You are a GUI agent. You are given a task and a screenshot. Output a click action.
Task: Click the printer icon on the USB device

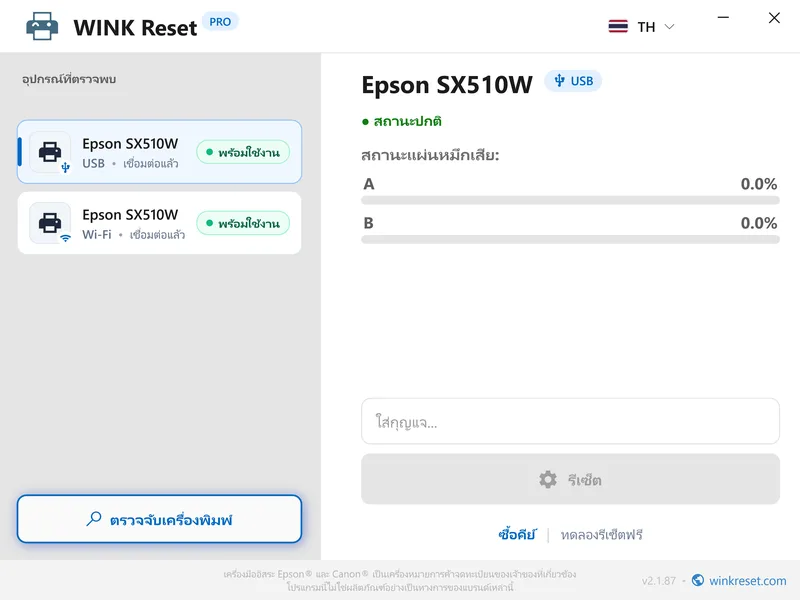click(50, 152)
